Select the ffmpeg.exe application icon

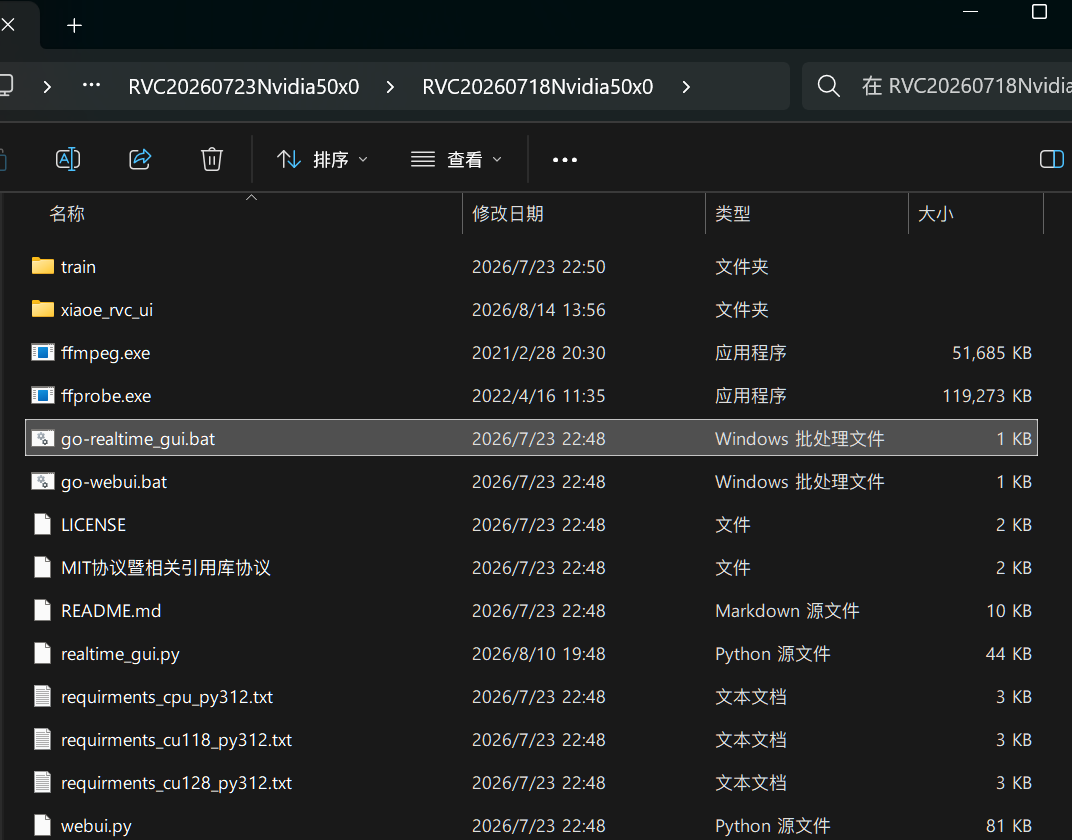[x=43, y=353]
